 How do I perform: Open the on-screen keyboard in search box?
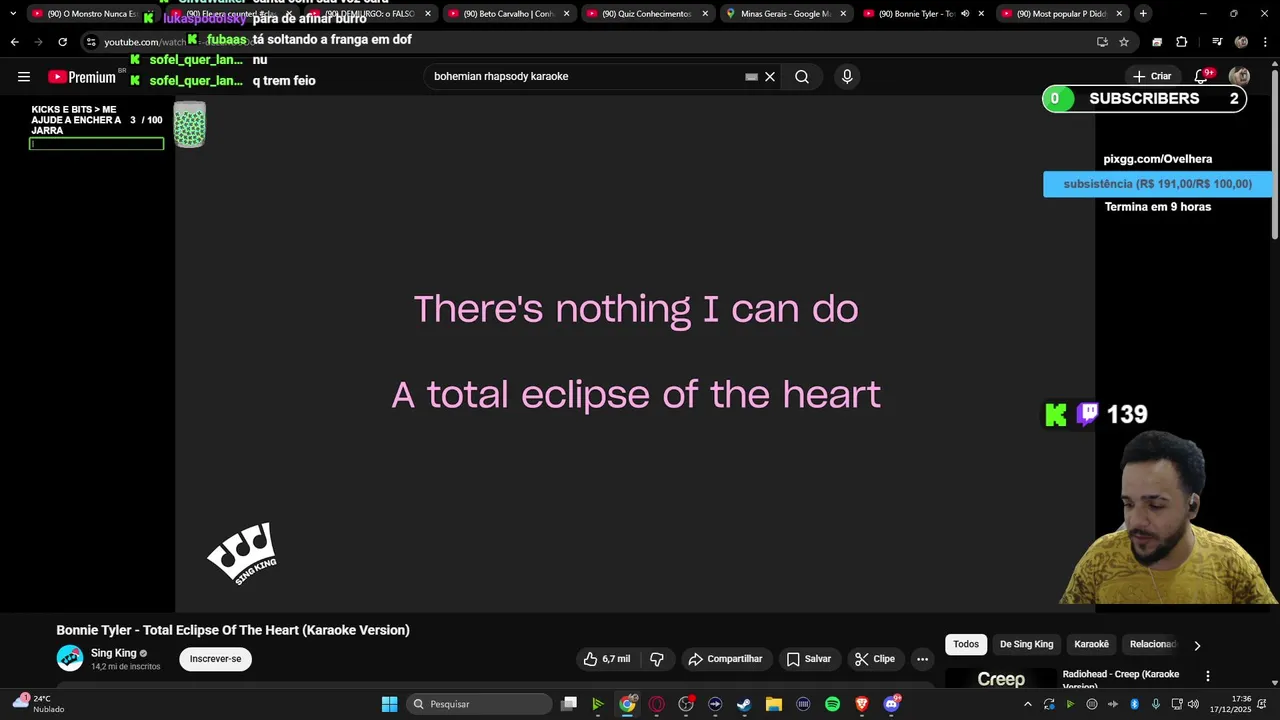[751, 77]
